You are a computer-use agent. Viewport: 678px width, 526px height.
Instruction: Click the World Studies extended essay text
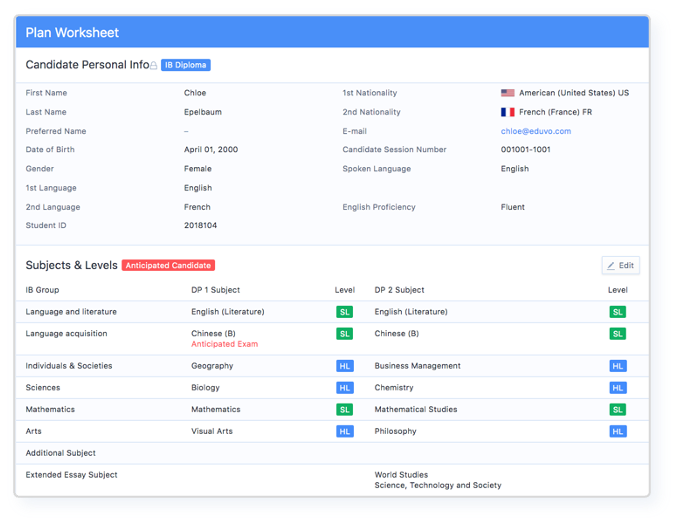(401, 475)
